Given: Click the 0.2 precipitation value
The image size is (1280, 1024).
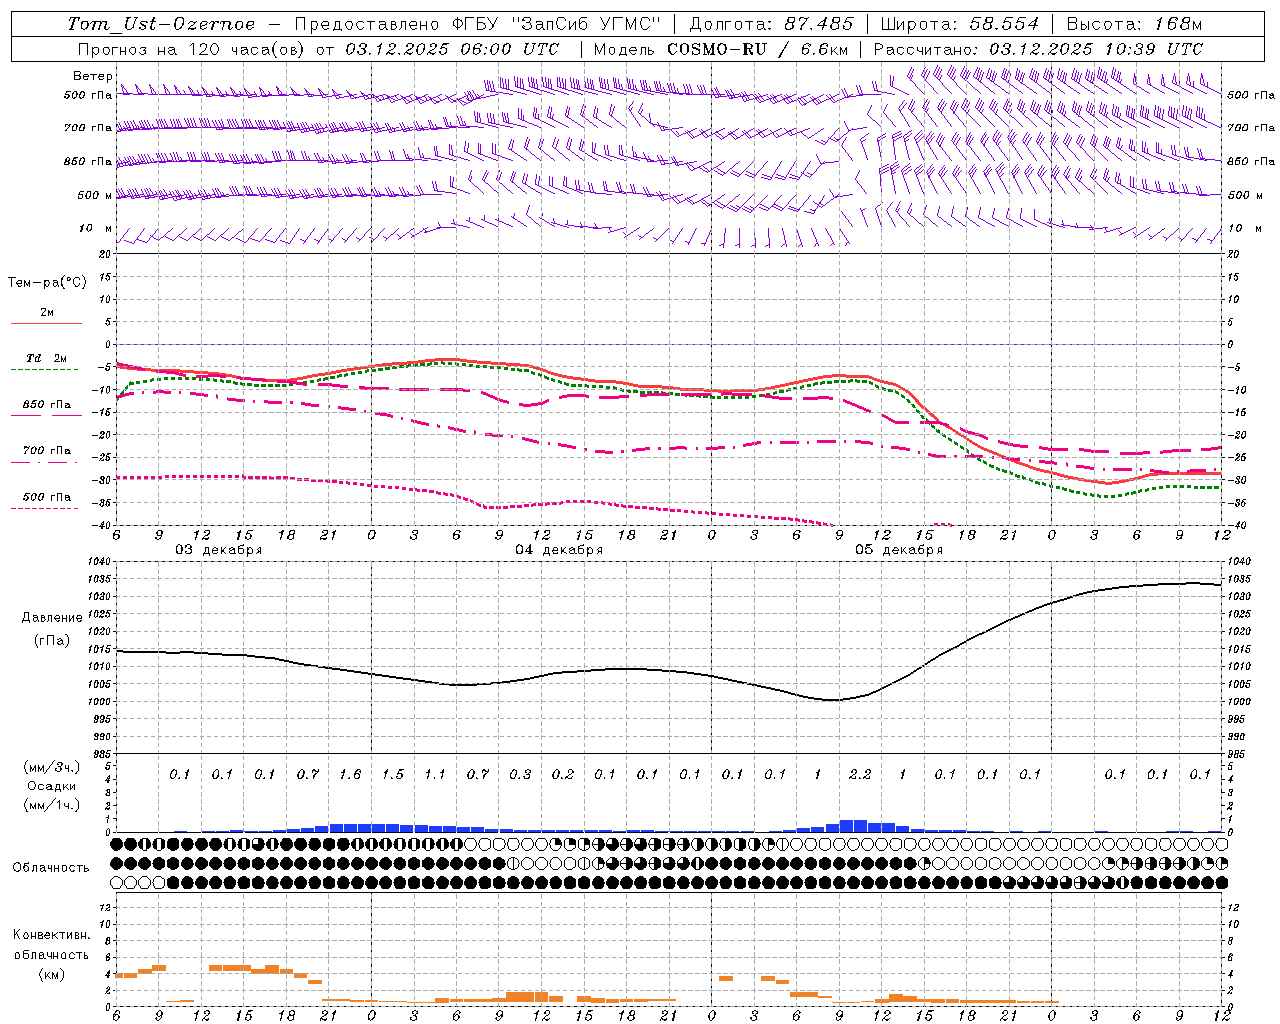Looking at the screenshot, I should 563,774.
